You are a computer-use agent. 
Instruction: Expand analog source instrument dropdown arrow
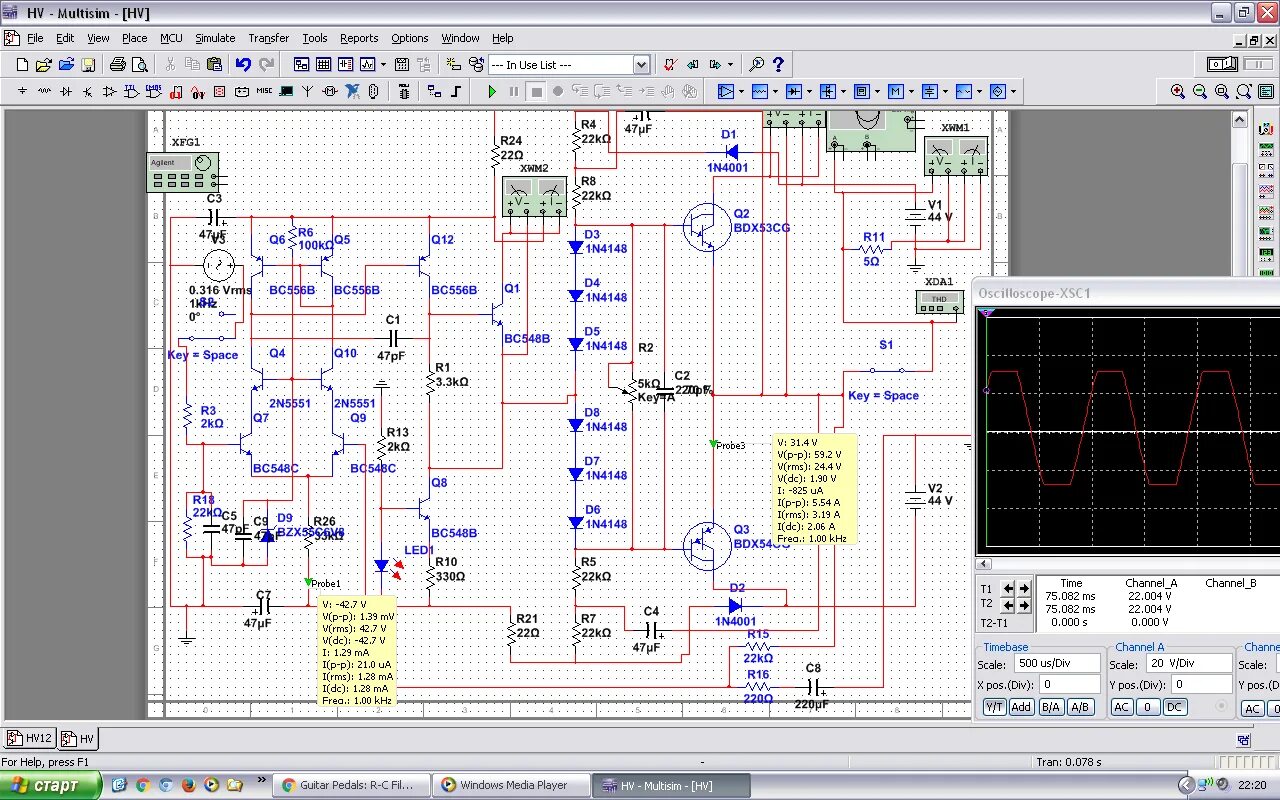point(740,91)
